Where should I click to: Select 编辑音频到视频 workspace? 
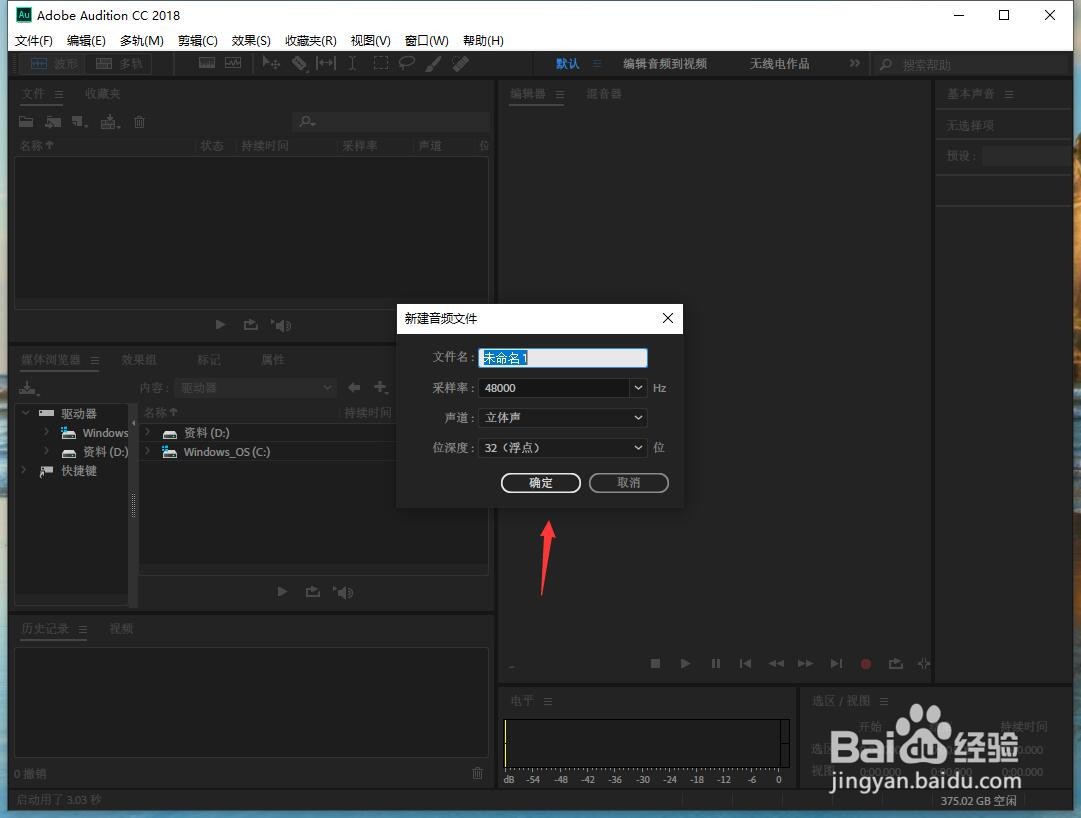tap(665, 64)
